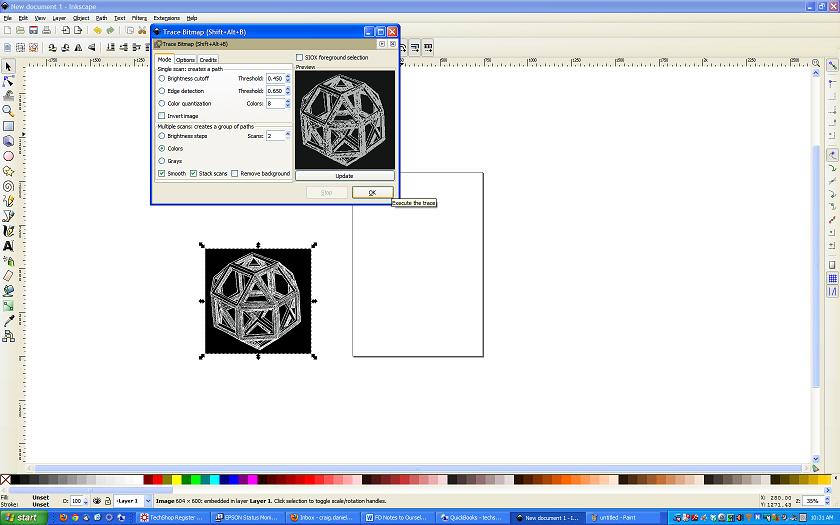This screenshot has height=525, width=840.
Task: Click the no-color X swatch
Action: (x=5, y=479)
